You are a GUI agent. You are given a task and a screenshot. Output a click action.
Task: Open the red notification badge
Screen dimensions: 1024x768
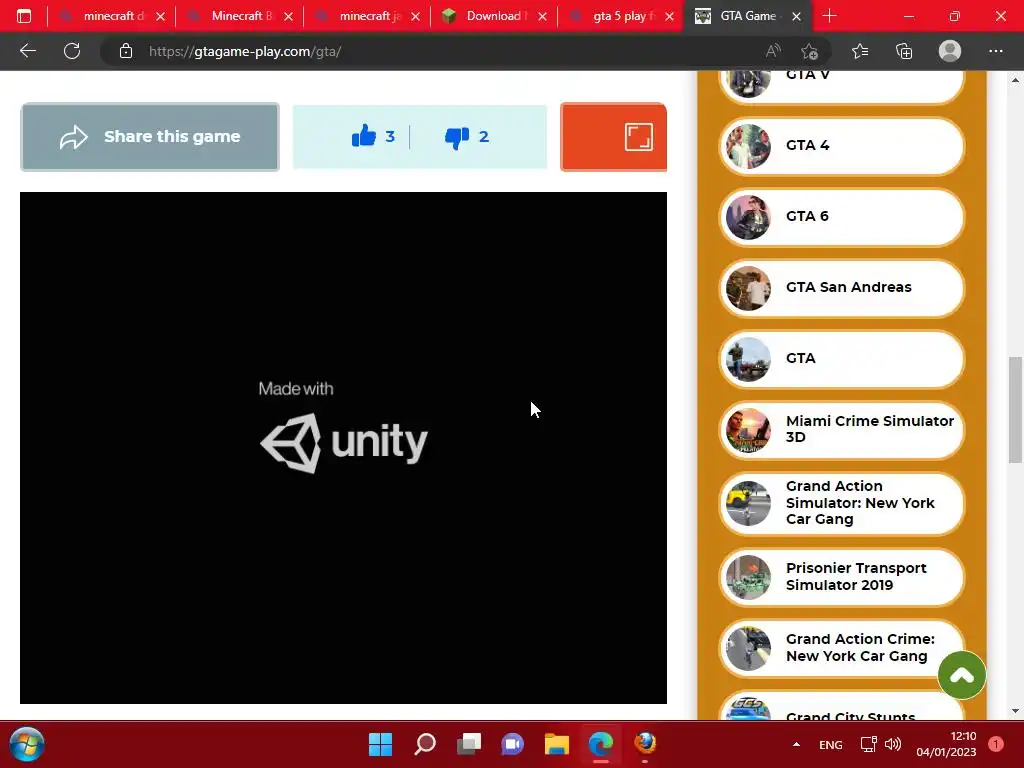click(996, 744)
